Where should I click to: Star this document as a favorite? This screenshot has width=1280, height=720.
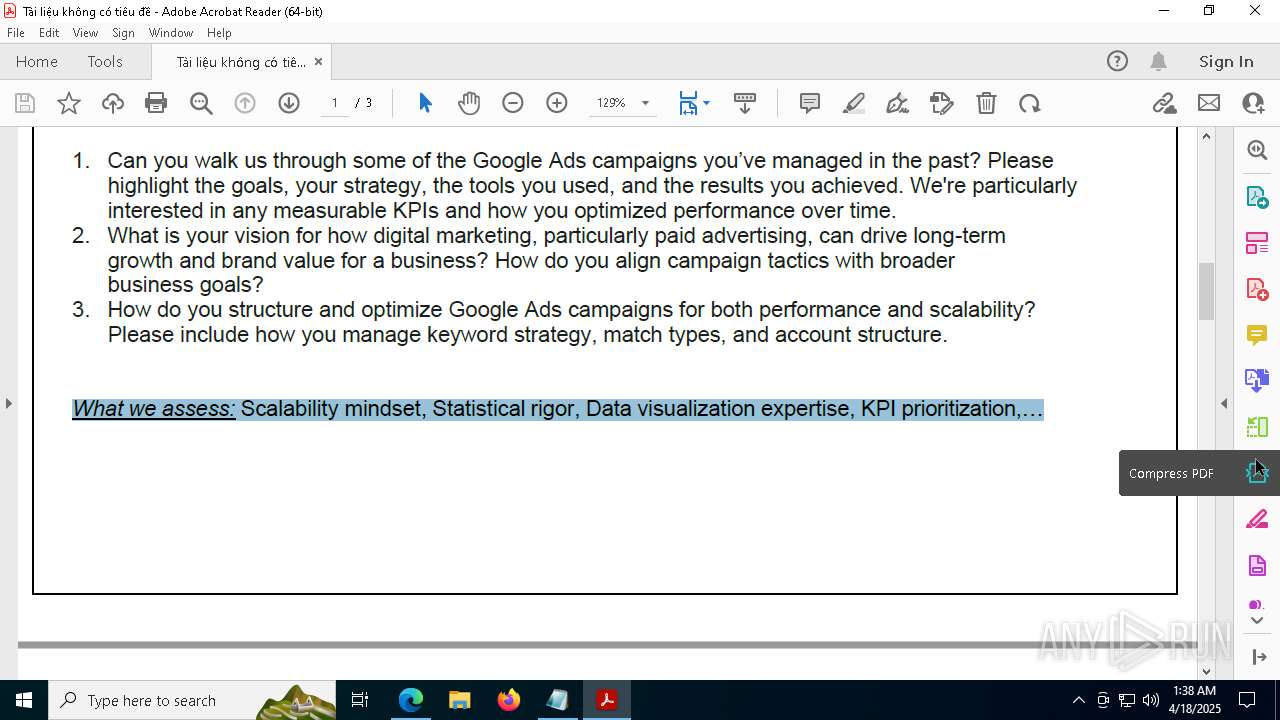point(69,103)
